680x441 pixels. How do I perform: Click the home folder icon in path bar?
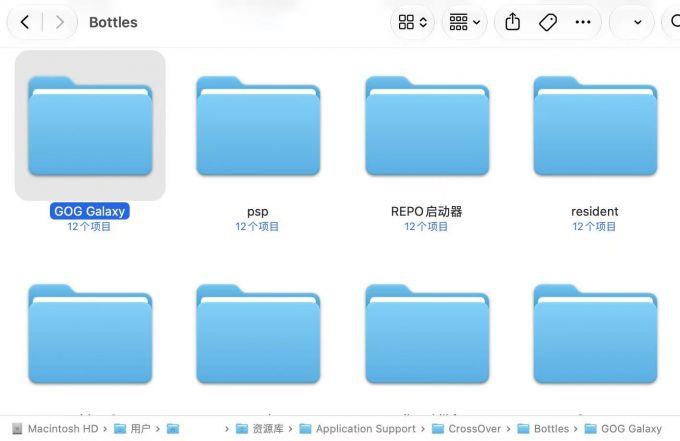click(x=173, y=429)
